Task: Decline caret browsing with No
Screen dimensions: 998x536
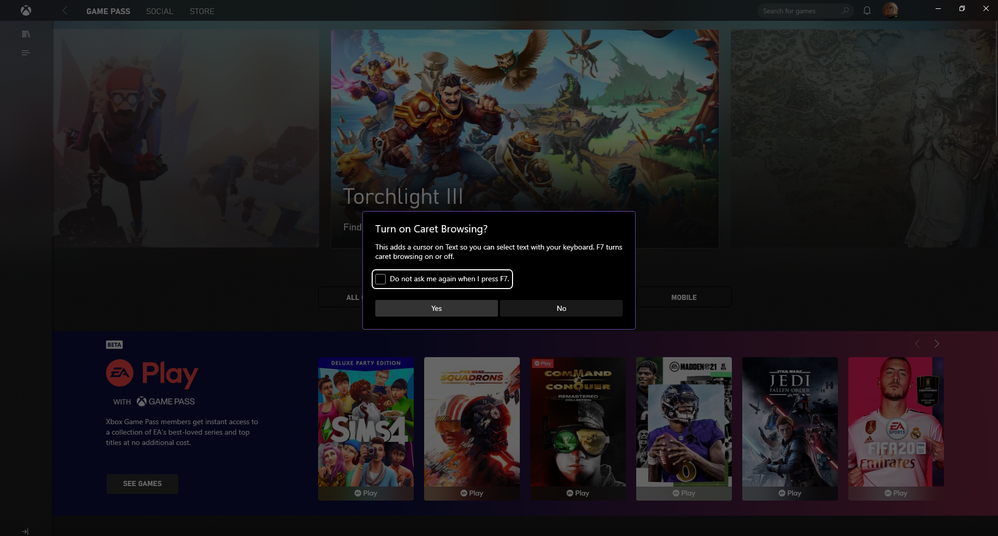Action: (x=561, y=308)
